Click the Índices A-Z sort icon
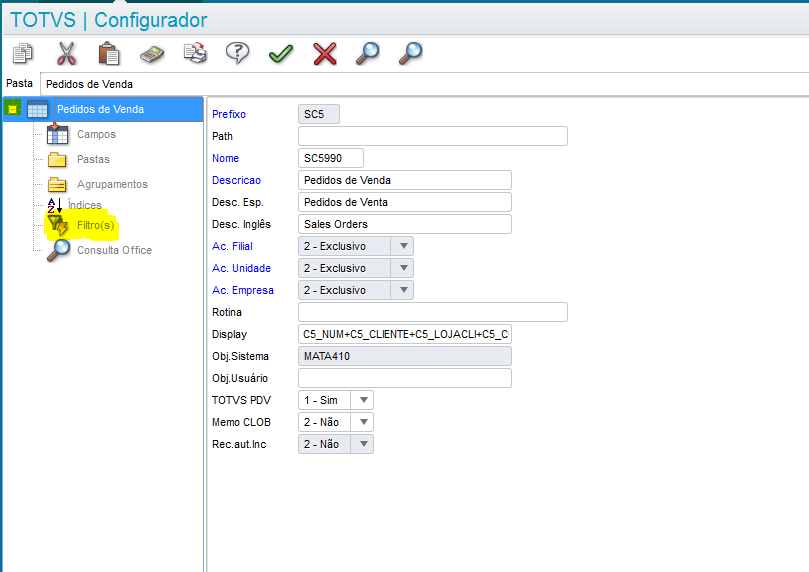This screenshot has width=809, height=572. tap(55, 205)
